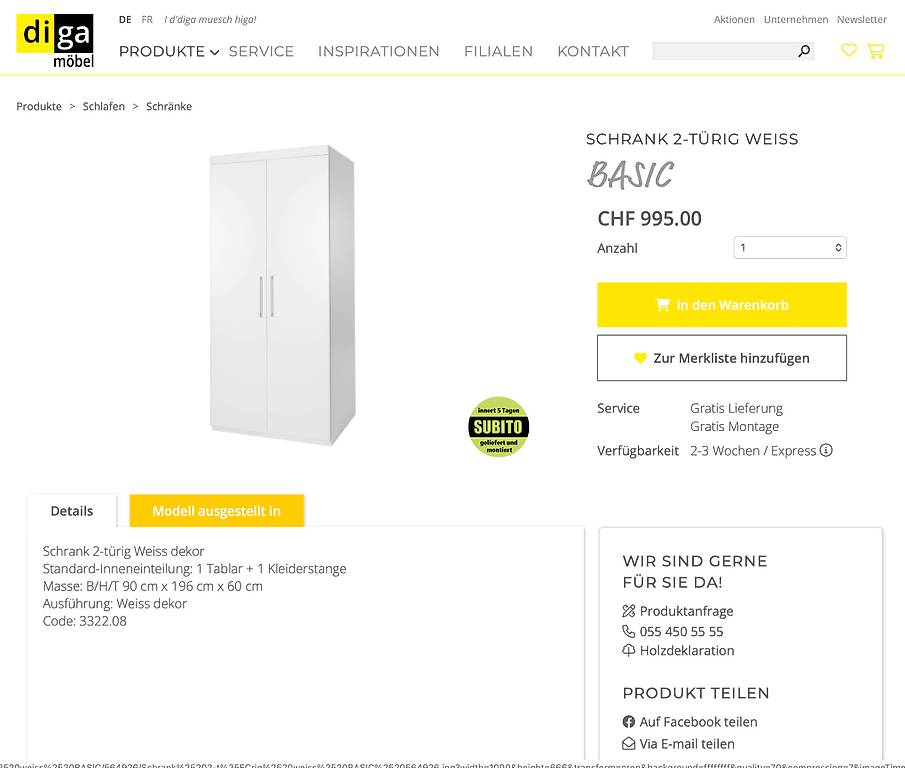Open the wishlist heart icon in header
905x768 pixels.
(848, 50)
